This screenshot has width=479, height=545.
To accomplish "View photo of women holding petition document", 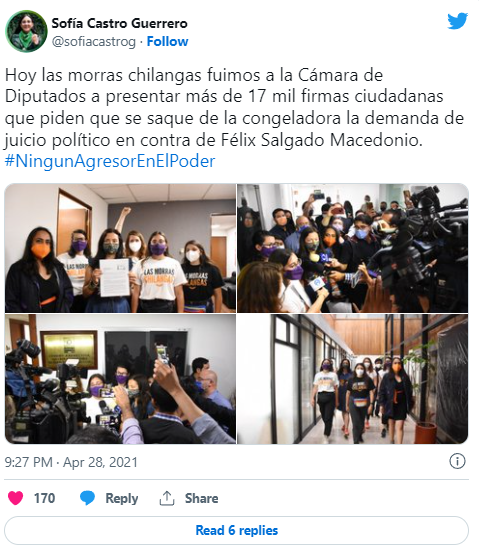I will [120, 248].
